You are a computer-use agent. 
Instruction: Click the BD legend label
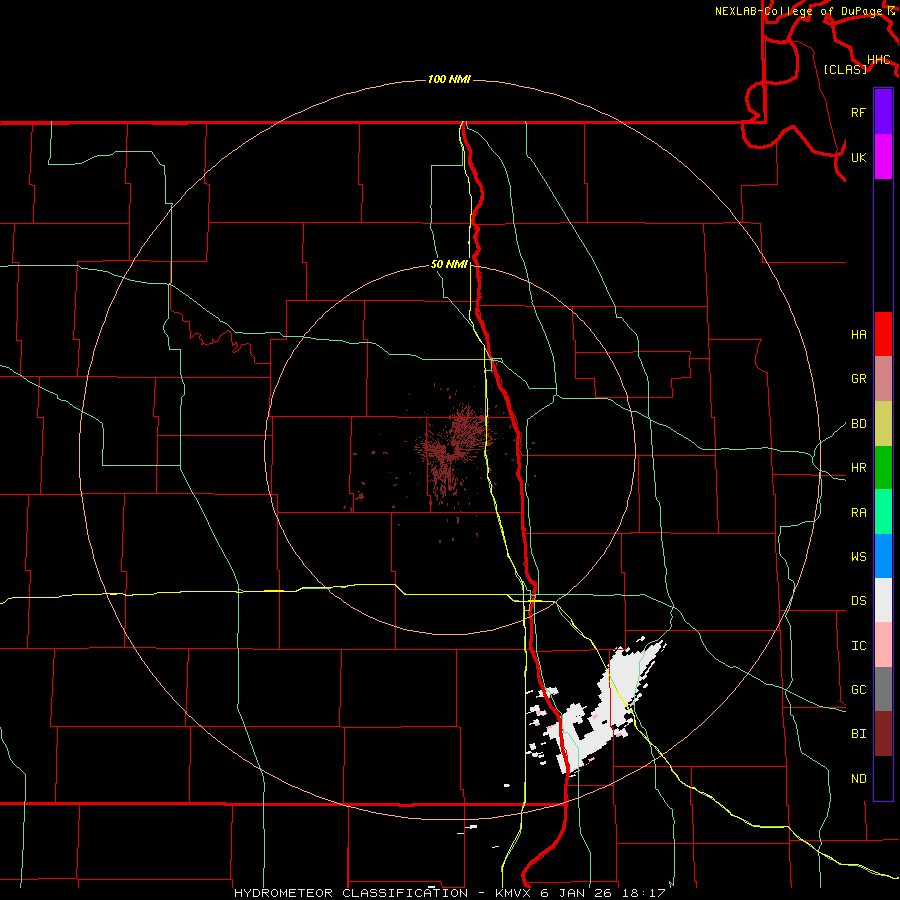[x=858, y=424]
